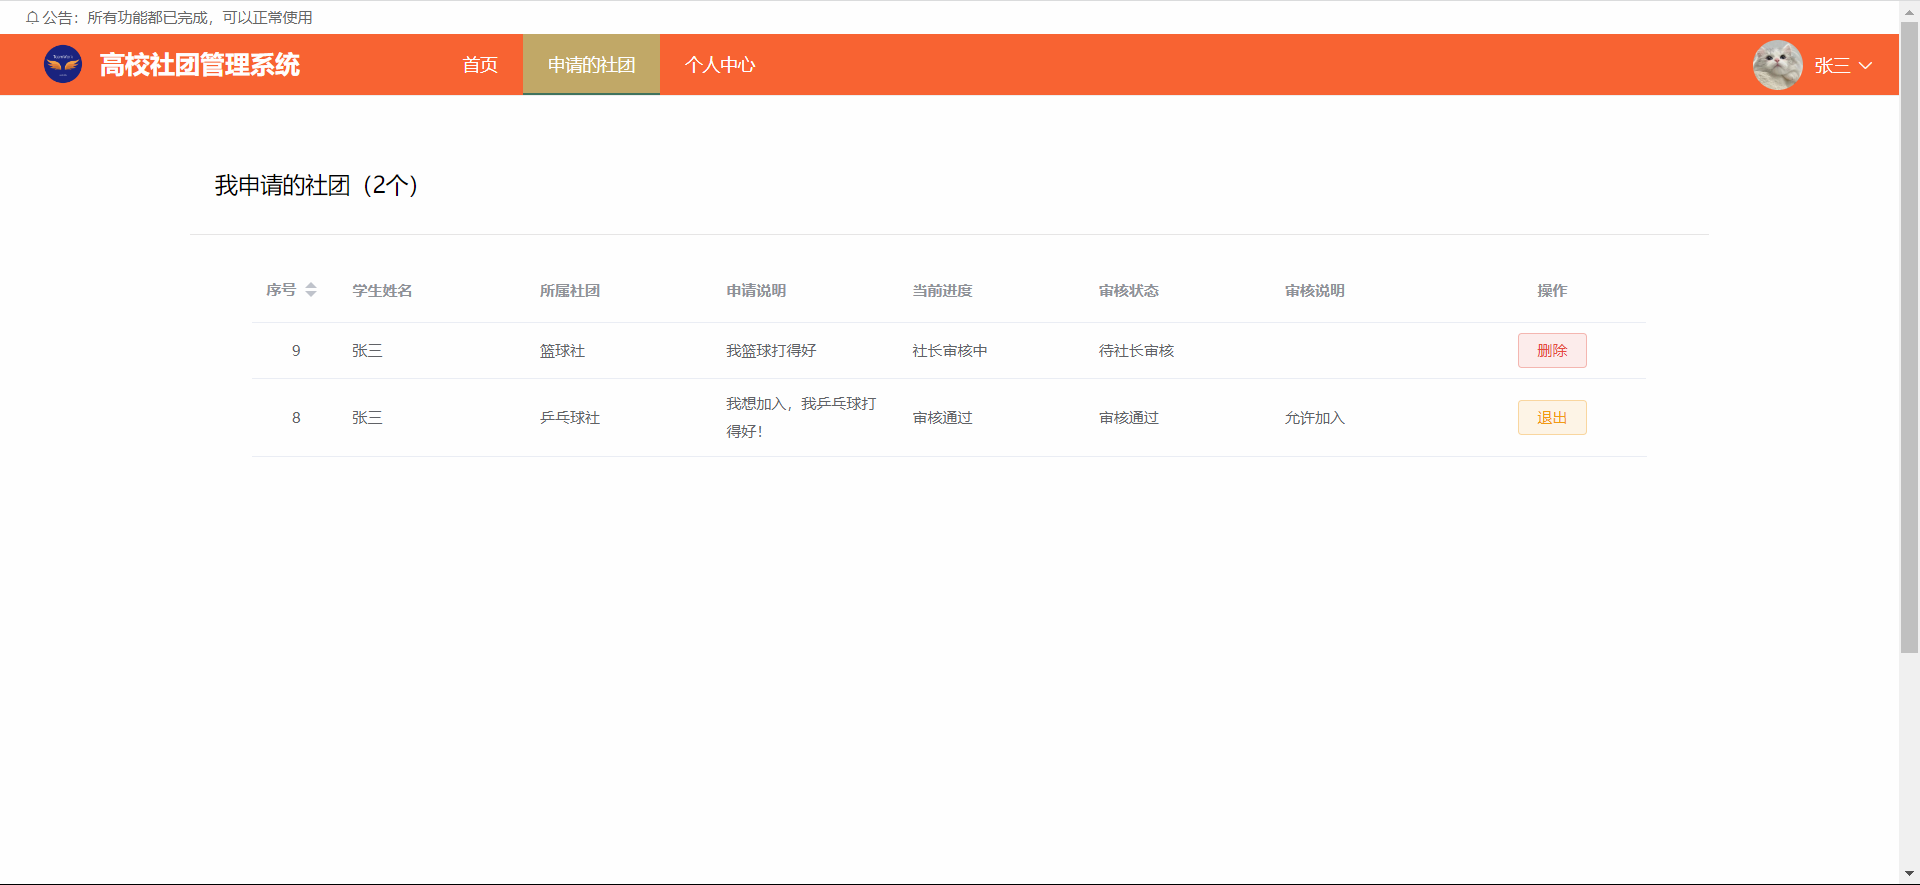Click the row number 9 cell

[x=296, y=351]
